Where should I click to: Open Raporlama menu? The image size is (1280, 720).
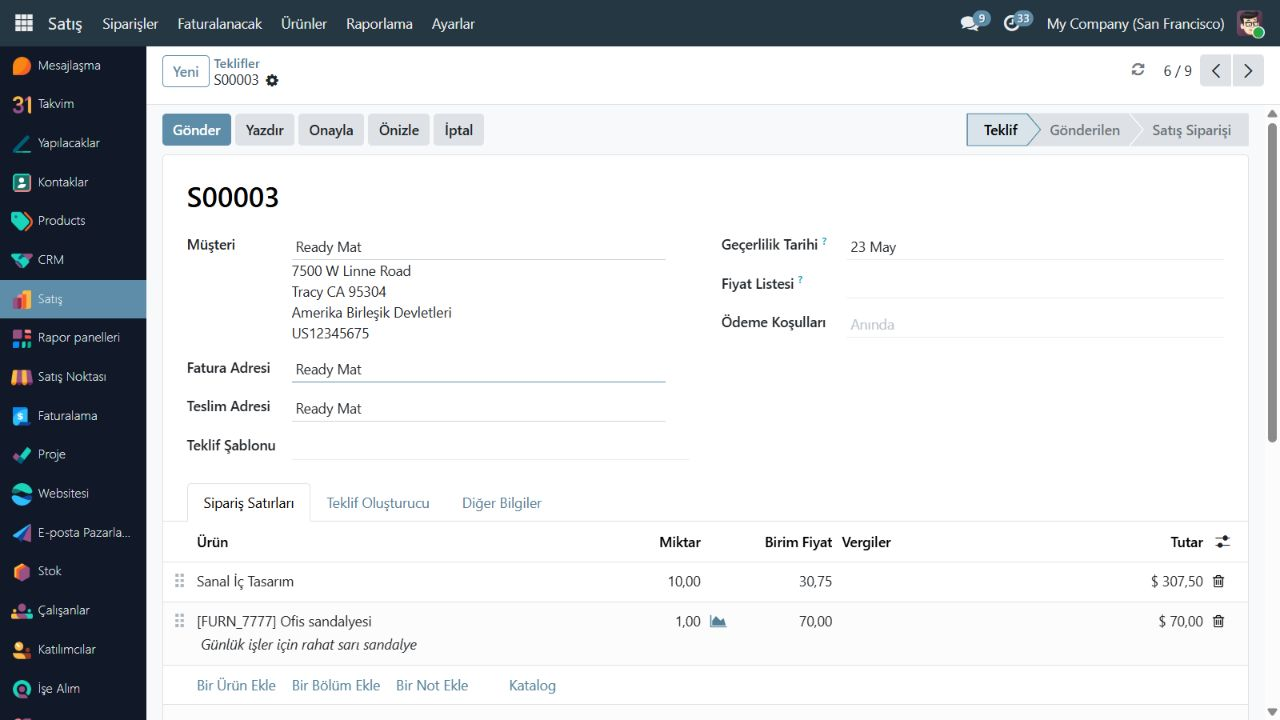click(379, 23)
